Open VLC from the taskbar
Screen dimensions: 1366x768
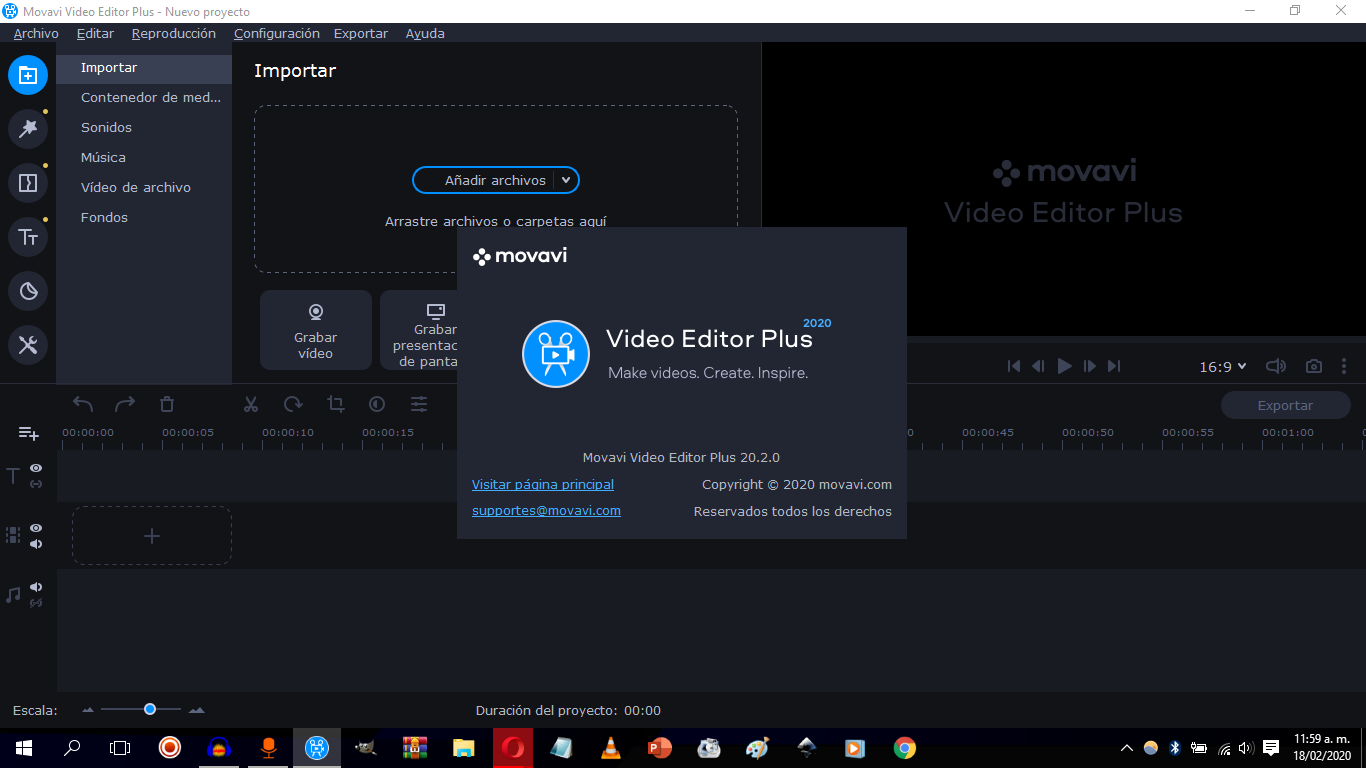(x=610, y=748)
